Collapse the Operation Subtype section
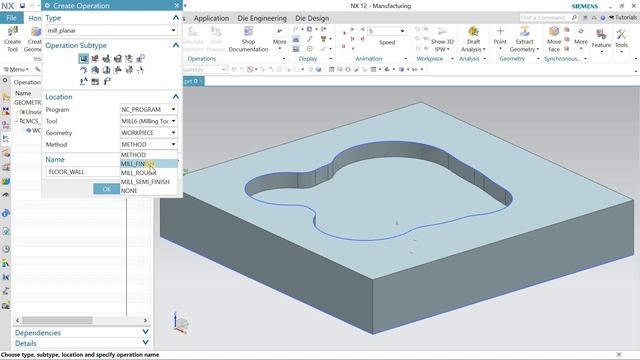This screenshot has width=640, height=360. click(176, 45)
